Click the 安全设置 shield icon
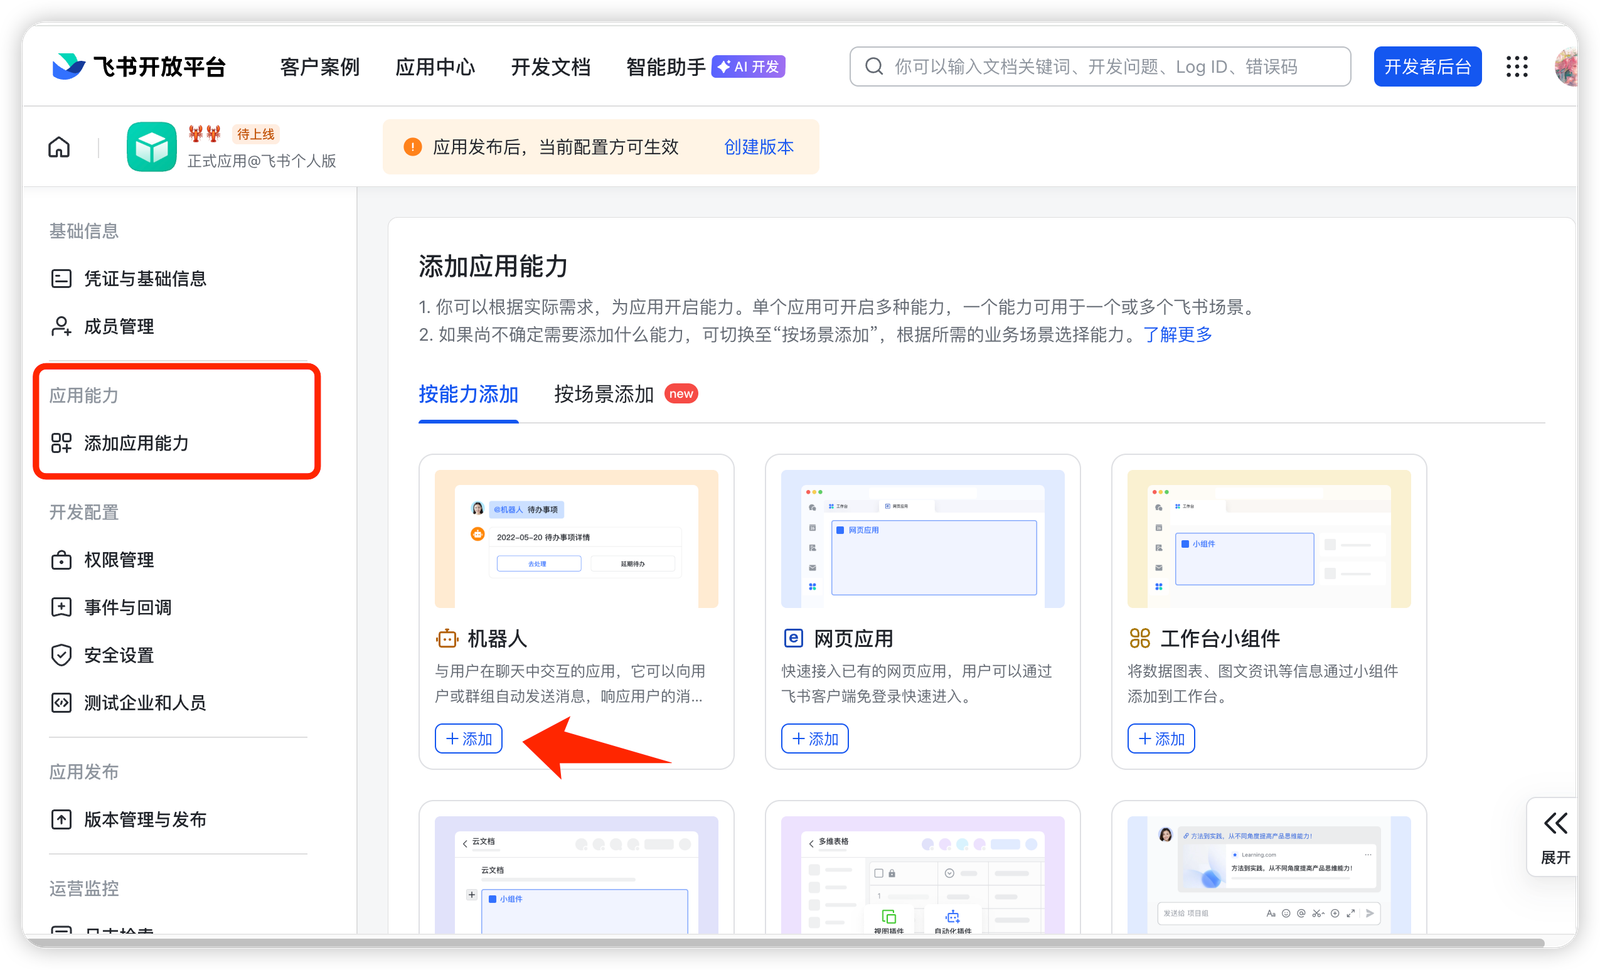Viewport: 1600px width, 970px height. pyautogui.click(x=61, y=655)
